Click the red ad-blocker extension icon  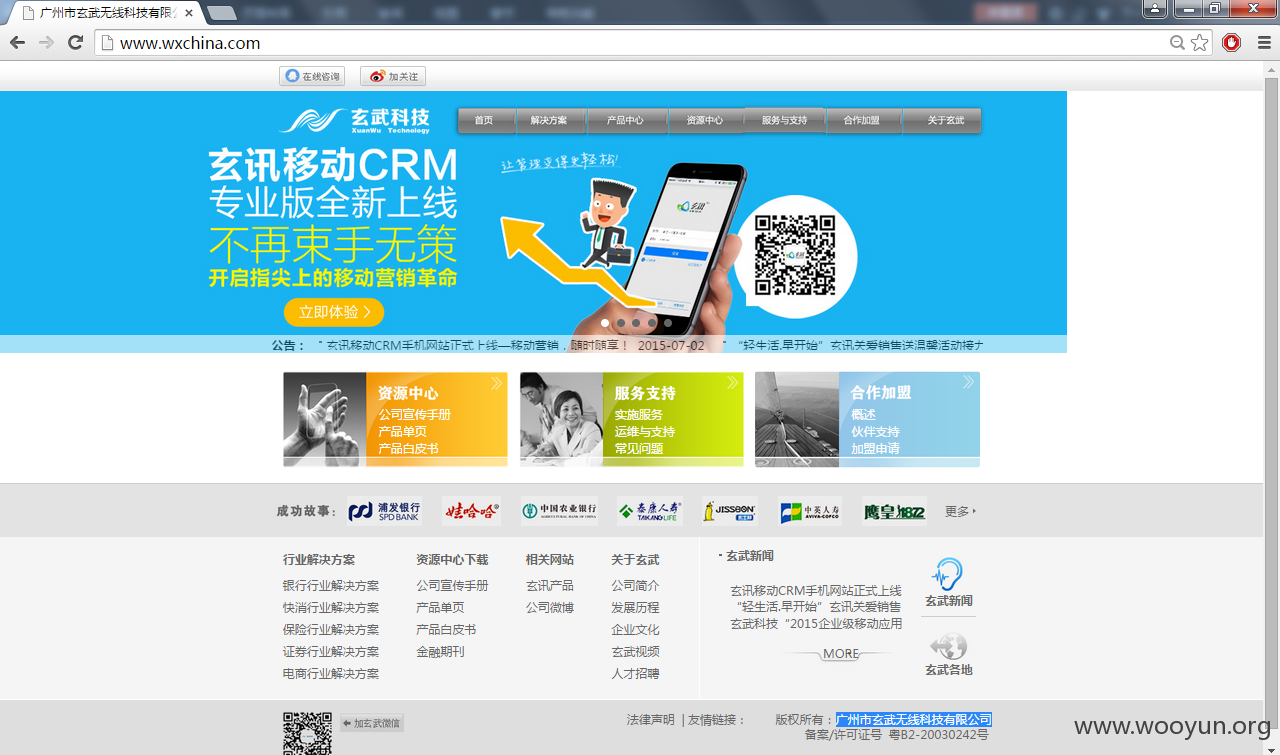click(1232, 43)
